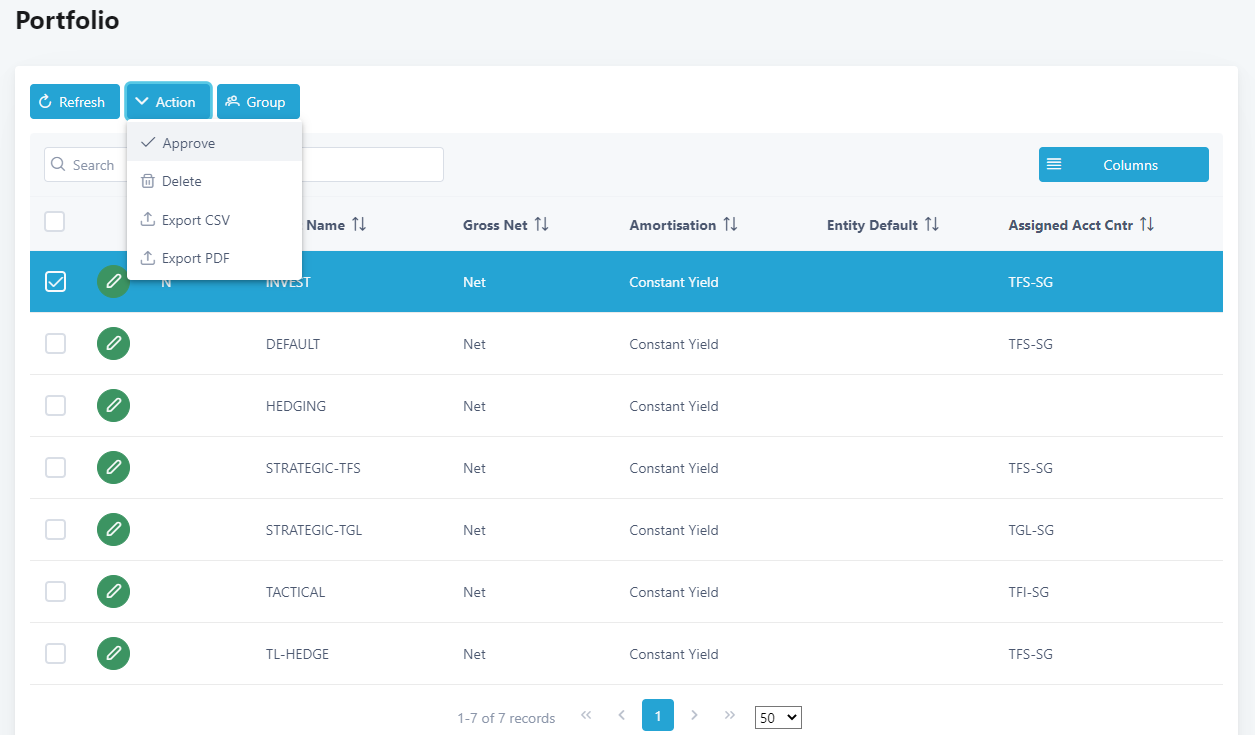Viewport: 1255px width, 735px height.
Task: Open the page size 50 dropdown
Action: 778,717
